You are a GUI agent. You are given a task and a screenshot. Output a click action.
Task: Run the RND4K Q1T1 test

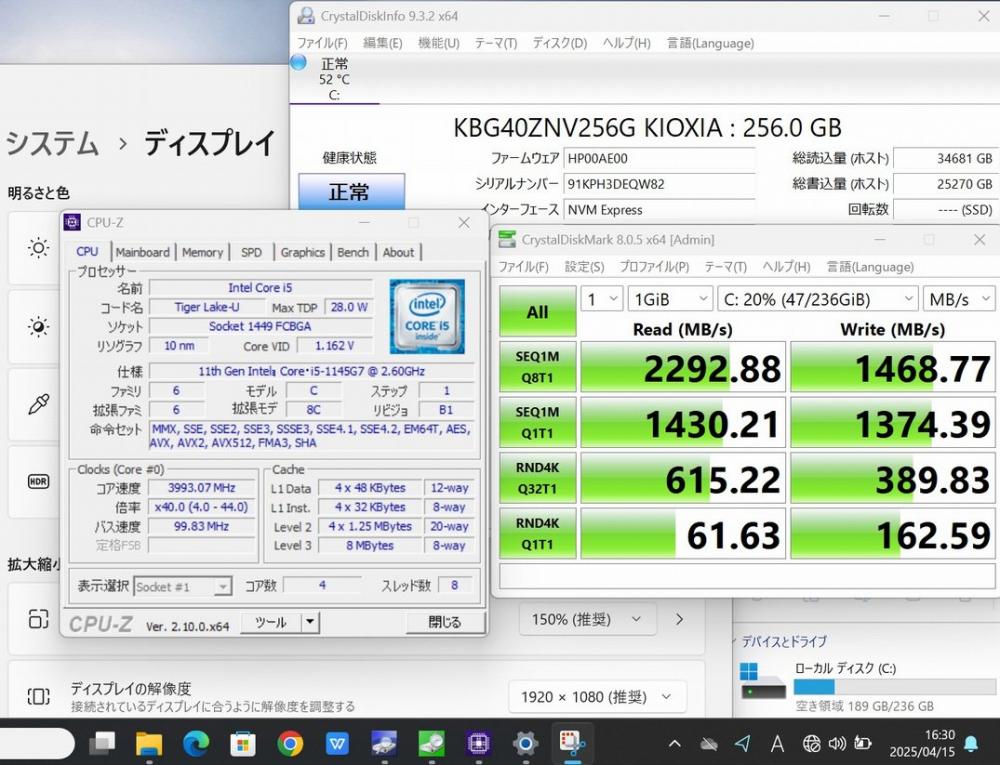pyautogui.click(x=538, y=533)
